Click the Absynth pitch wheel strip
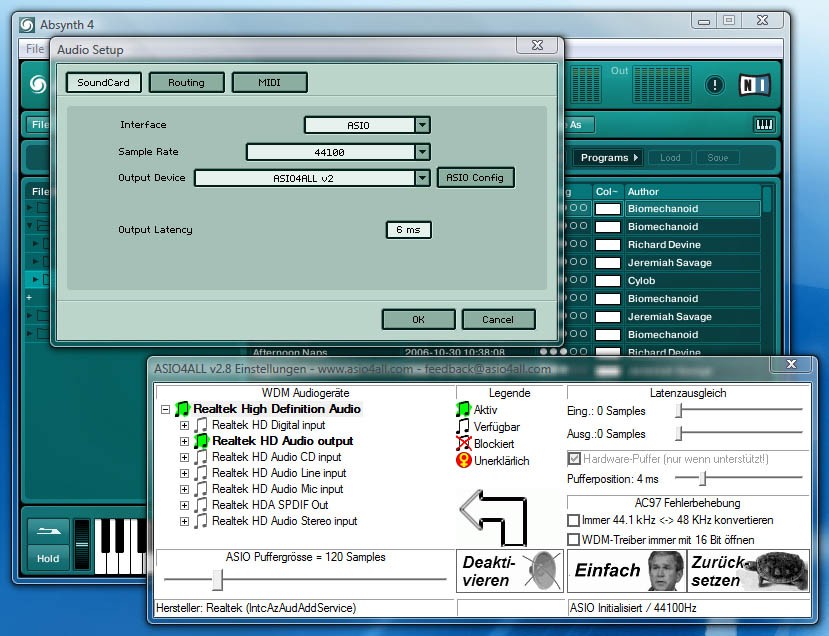The image size is (829, 636). 81,545
